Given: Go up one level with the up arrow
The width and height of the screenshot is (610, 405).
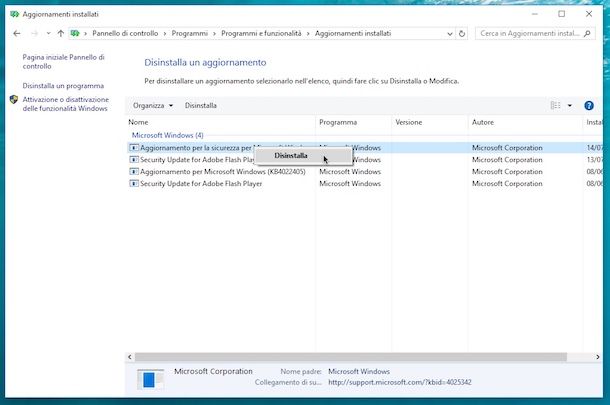Looking at the screenshot, I should pyautogui.click(x=61, y=33).
